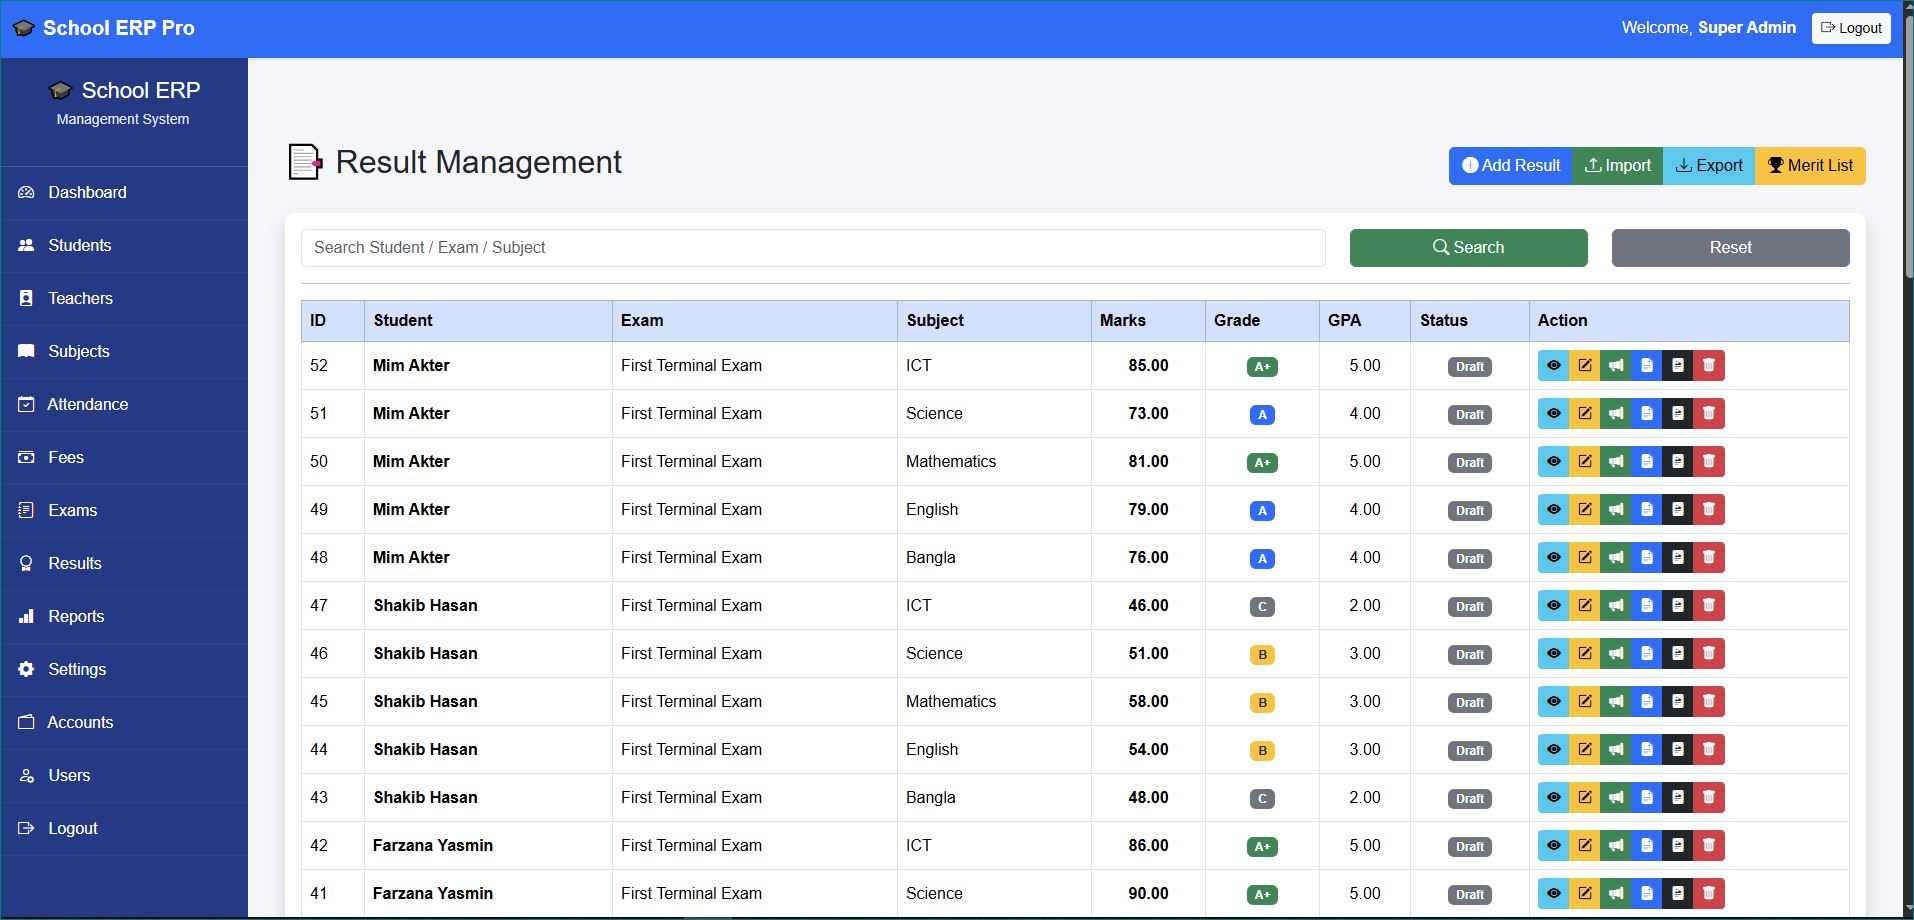Click the School ERP Pro header title
This screenshot has height=920, width=1914.
[104, 28]
